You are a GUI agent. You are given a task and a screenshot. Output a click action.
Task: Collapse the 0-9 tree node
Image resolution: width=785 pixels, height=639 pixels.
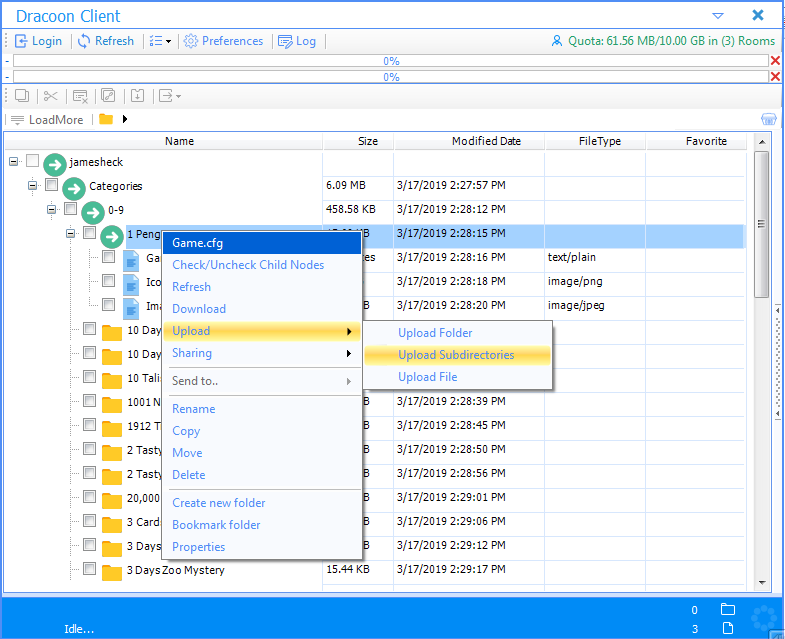(52, 209)
